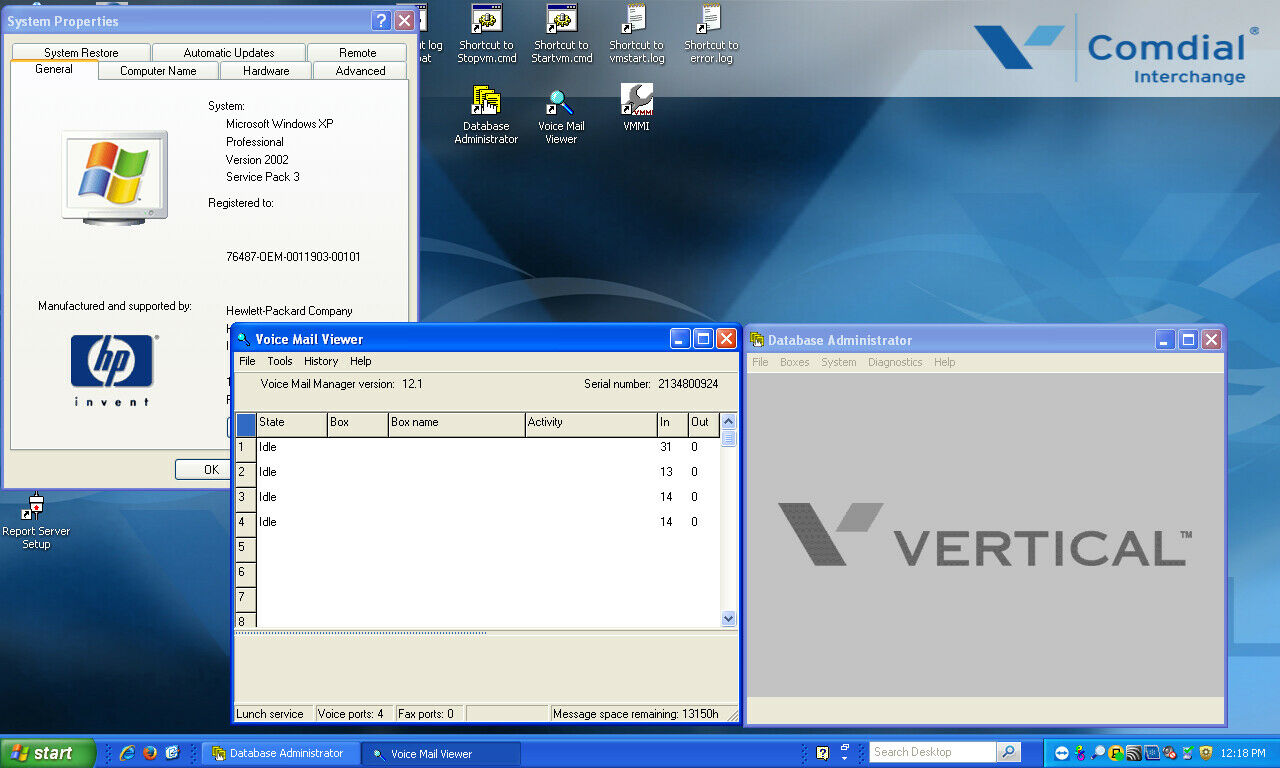Select the Voice Mail Viewer desktop shortcut
This screenshot has height=768, width=1280.
coord(561,115)
